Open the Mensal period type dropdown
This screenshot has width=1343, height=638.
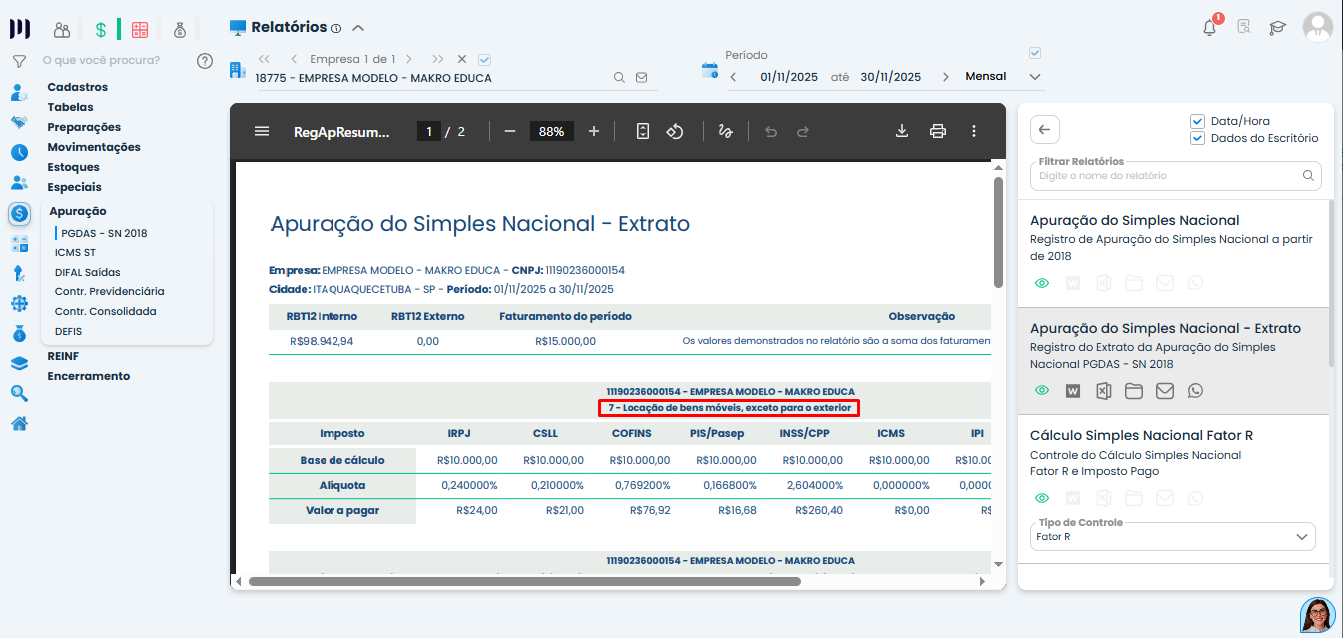coord(1003,77)
